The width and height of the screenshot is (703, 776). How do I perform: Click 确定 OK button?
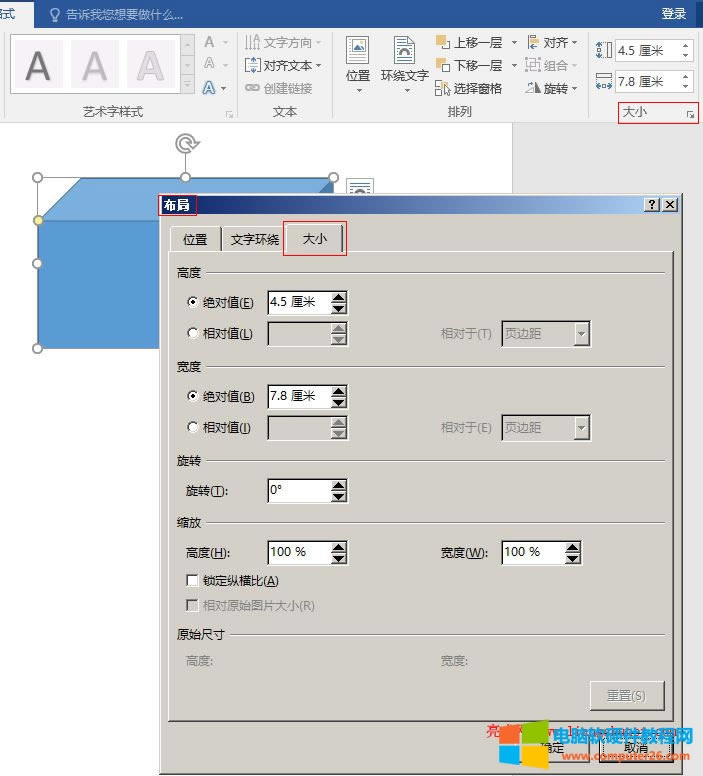pos(552,748)
